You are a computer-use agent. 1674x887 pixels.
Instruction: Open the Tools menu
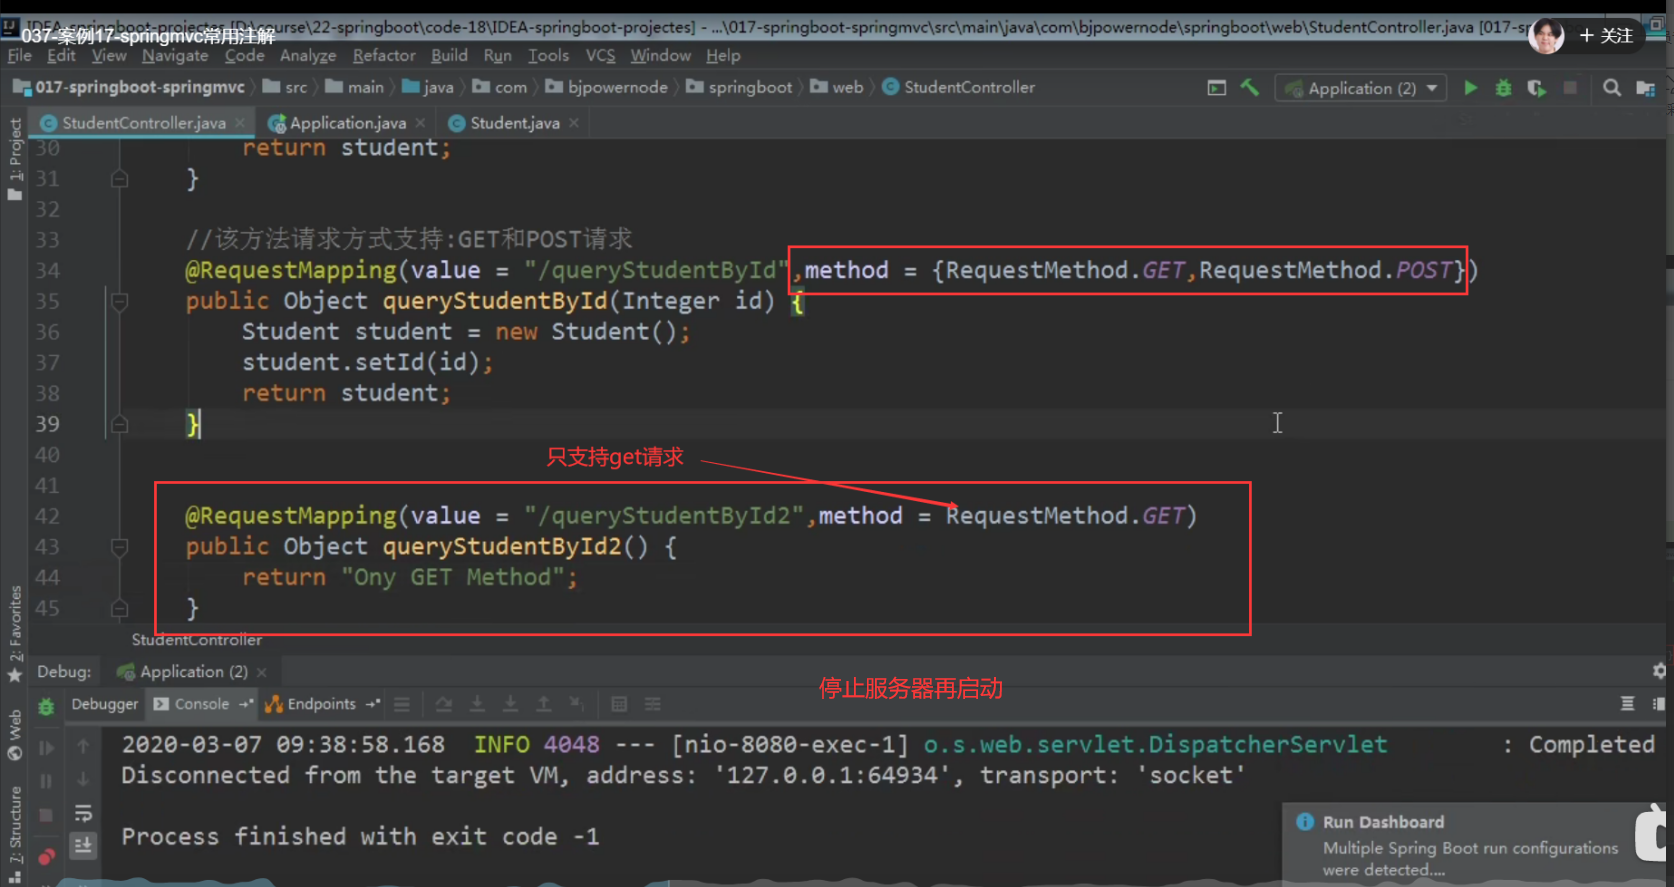(548, 56)
